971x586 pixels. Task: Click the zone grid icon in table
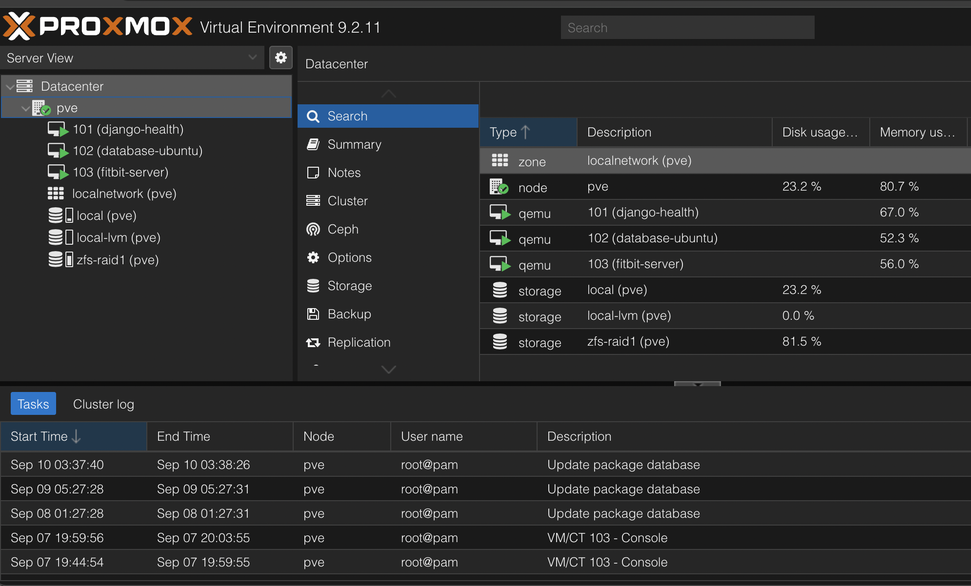[500, 160]
